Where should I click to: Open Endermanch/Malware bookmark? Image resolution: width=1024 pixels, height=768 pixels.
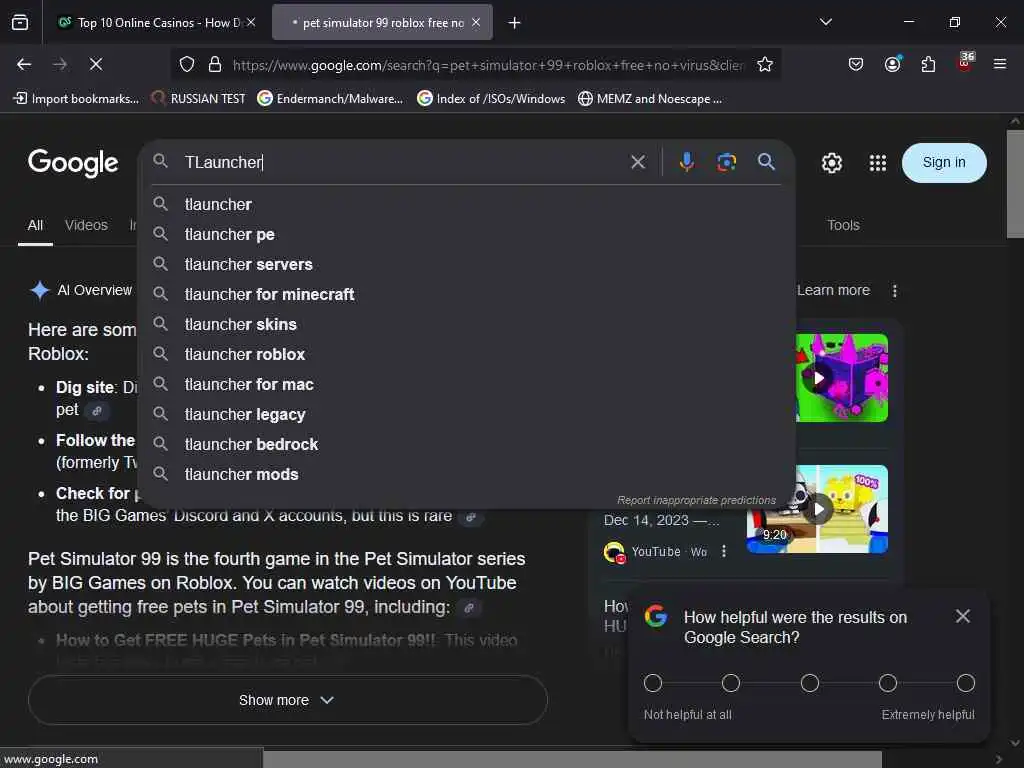330,99
